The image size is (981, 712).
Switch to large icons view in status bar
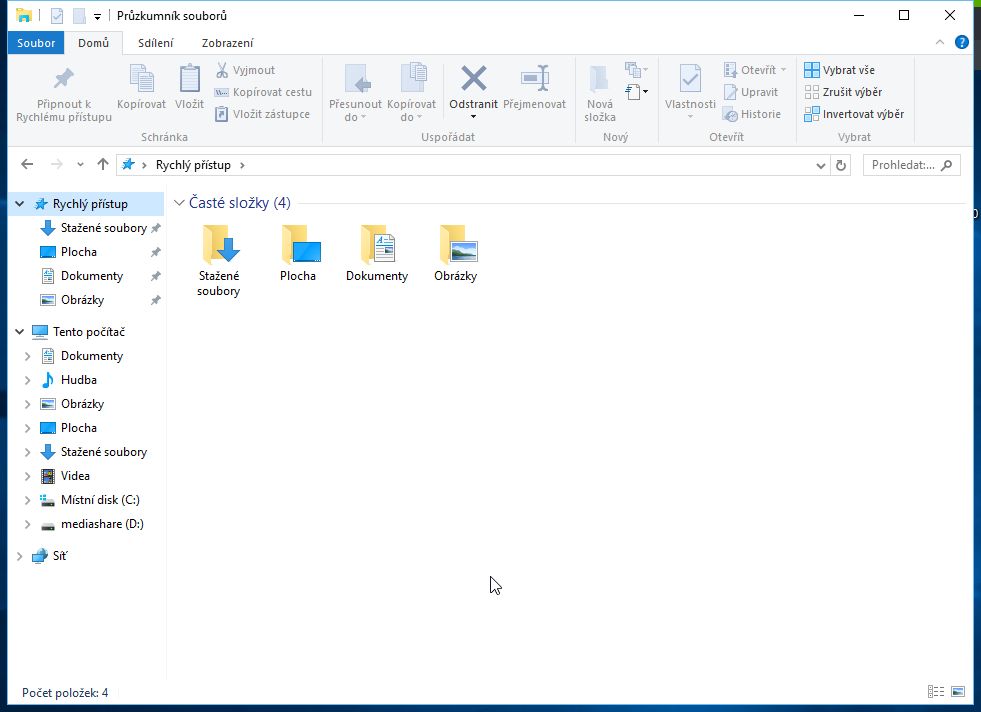958,691
